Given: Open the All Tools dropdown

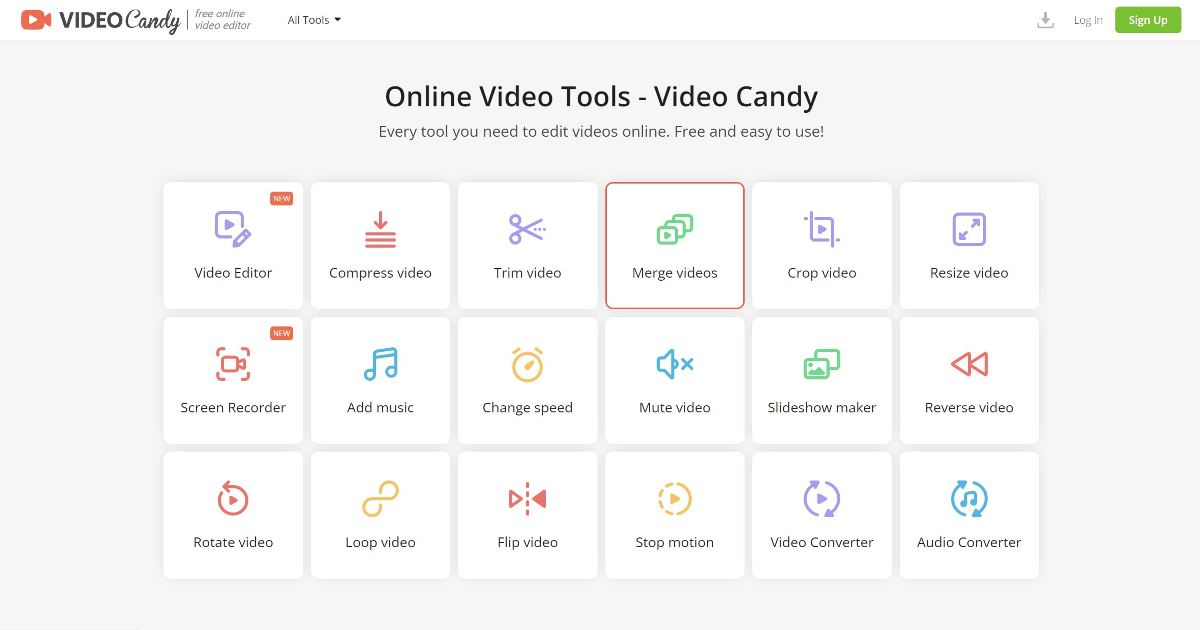Looking at the screenshot, I should point(314,19).
